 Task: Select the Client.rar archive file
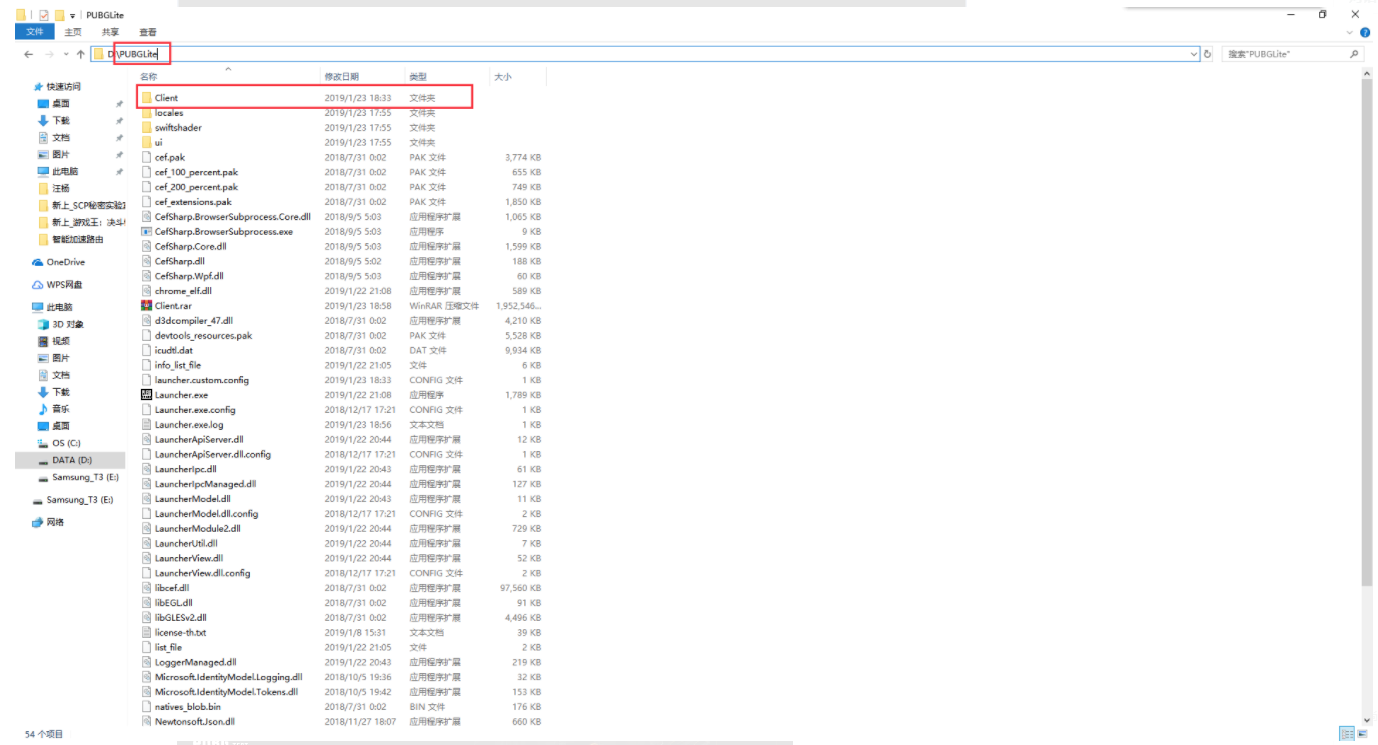[x=173, y=306]
